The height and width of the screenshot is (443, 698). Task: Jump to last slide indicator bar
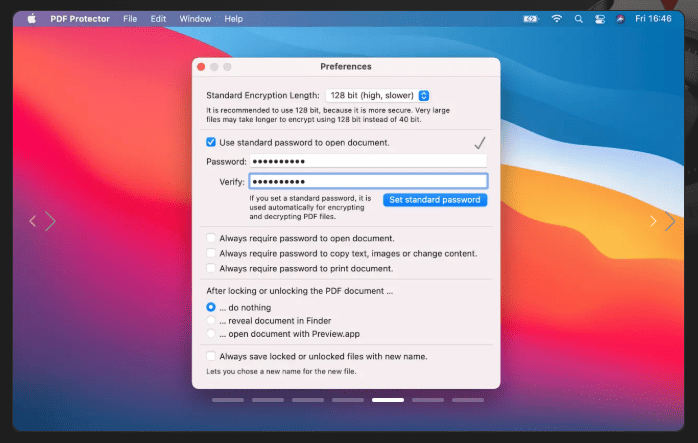coord(468,400)
